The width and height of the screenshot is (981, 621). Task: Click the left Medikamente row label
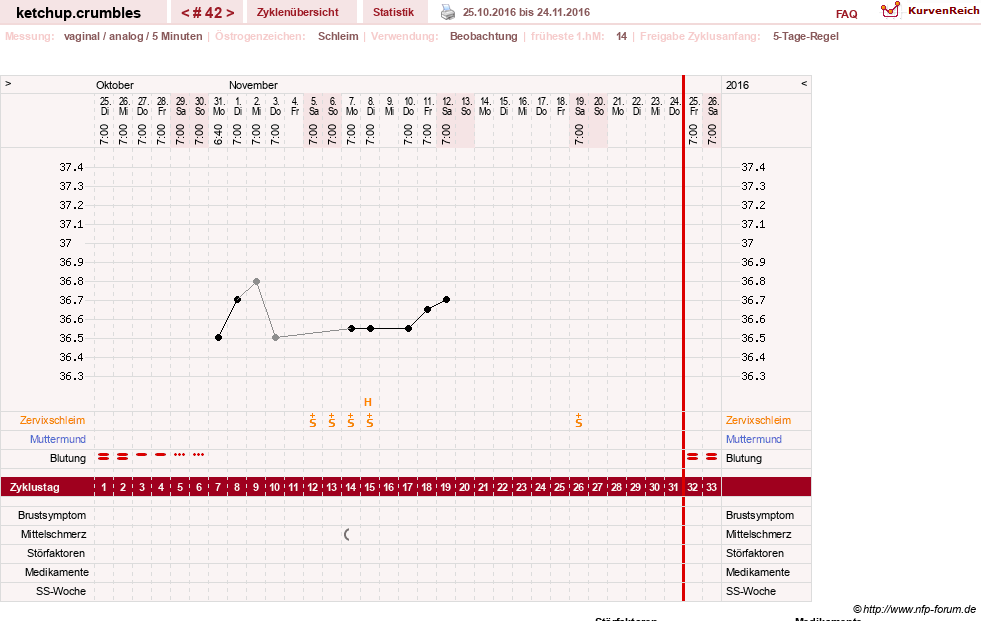(x=56, y=572)
